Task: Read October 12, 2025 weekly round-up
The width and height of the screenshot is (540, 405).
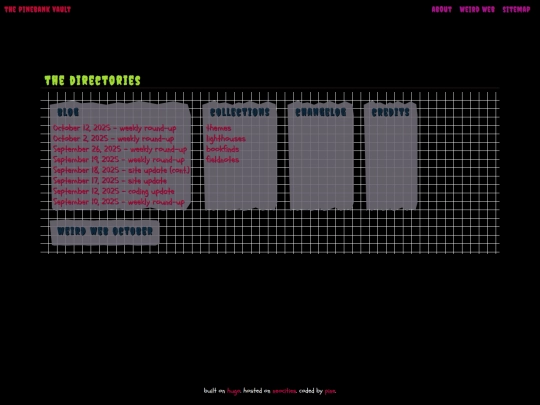Action: point(114,128)
